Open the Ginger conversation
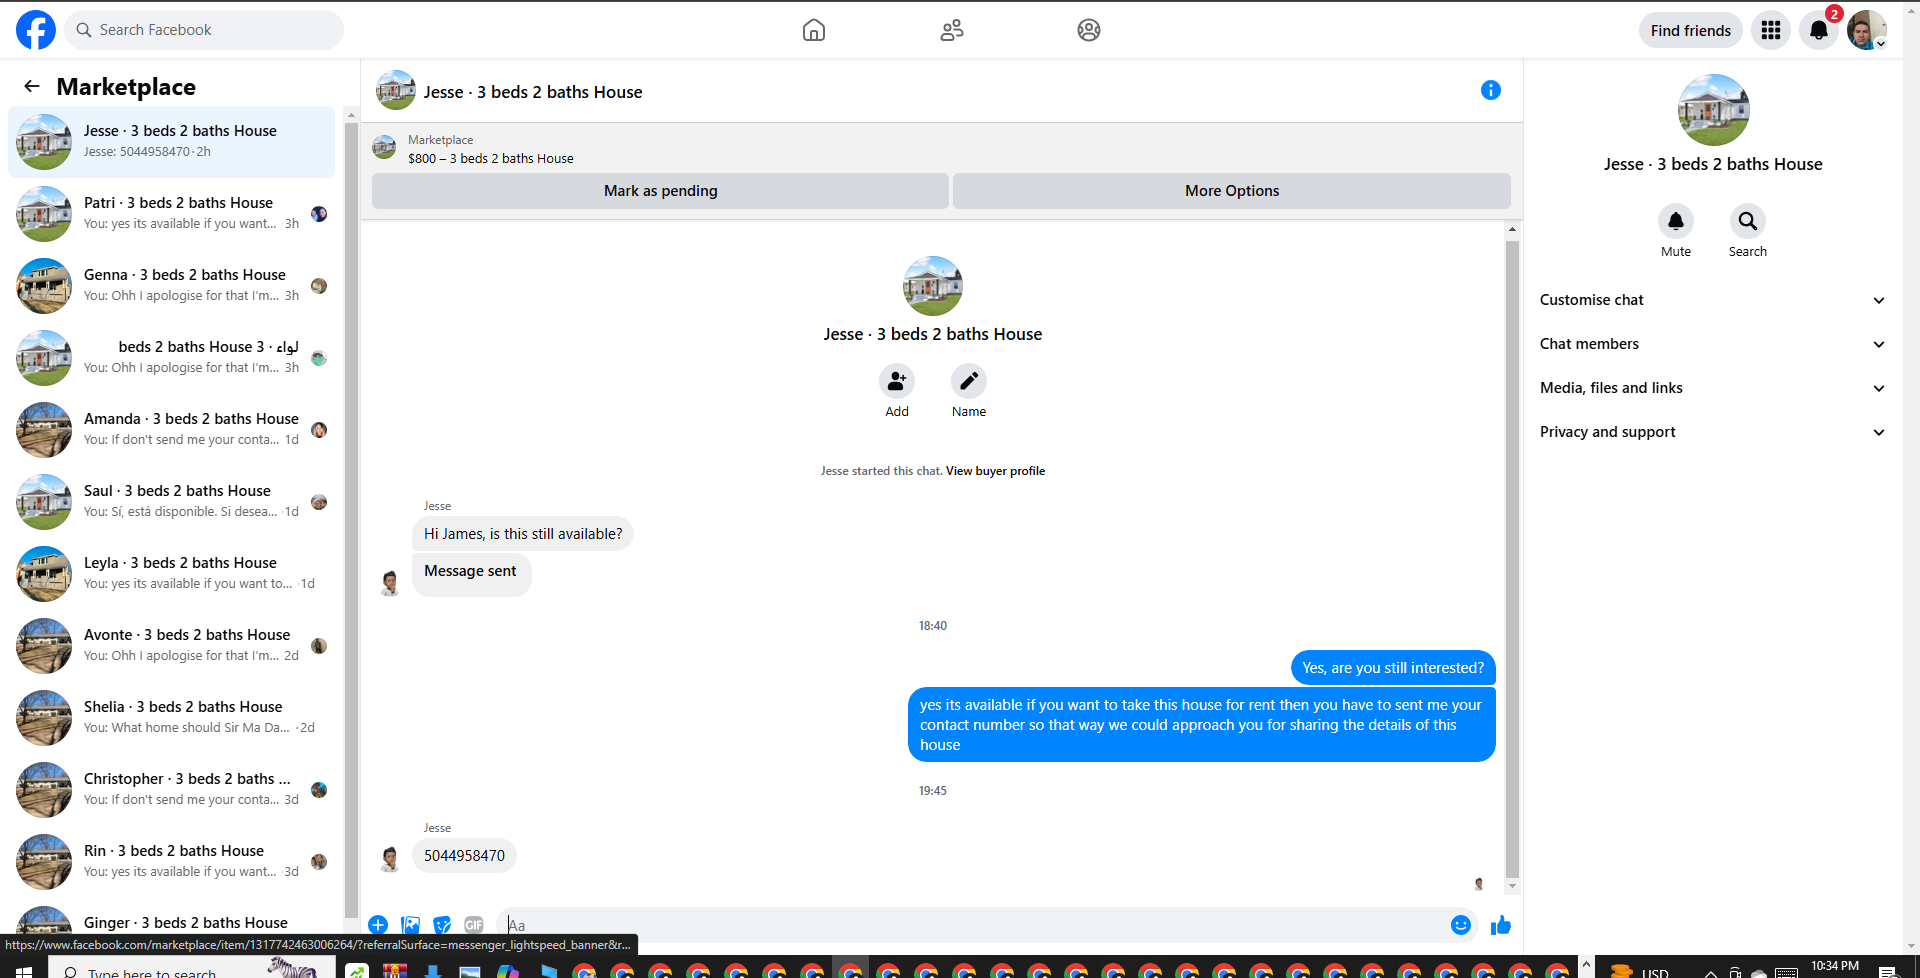Screen dimensions: 1920x978 click(171, 920)
